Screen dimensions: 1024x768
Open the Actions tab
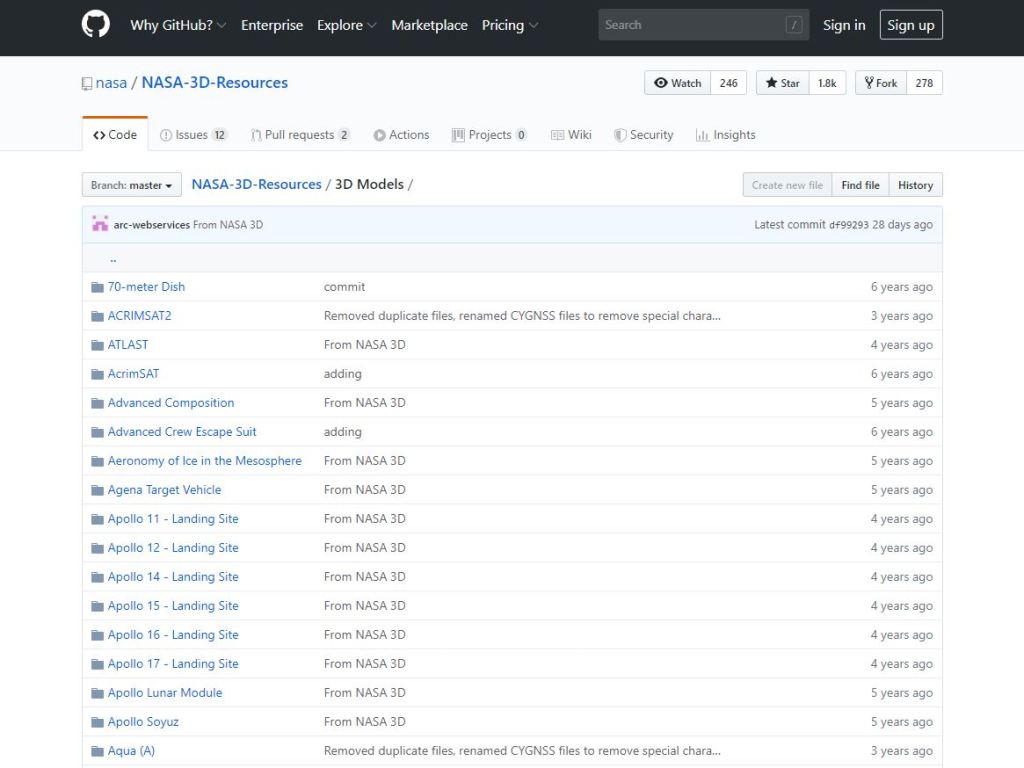coord(401,135)
